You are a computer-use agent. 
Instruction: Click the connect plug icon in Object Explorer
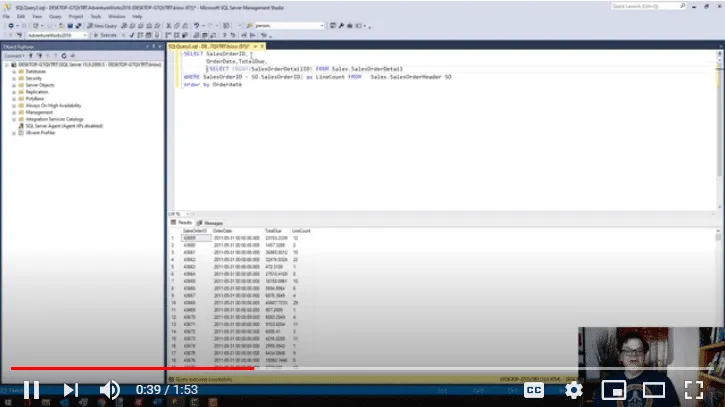tap(31, 56)
